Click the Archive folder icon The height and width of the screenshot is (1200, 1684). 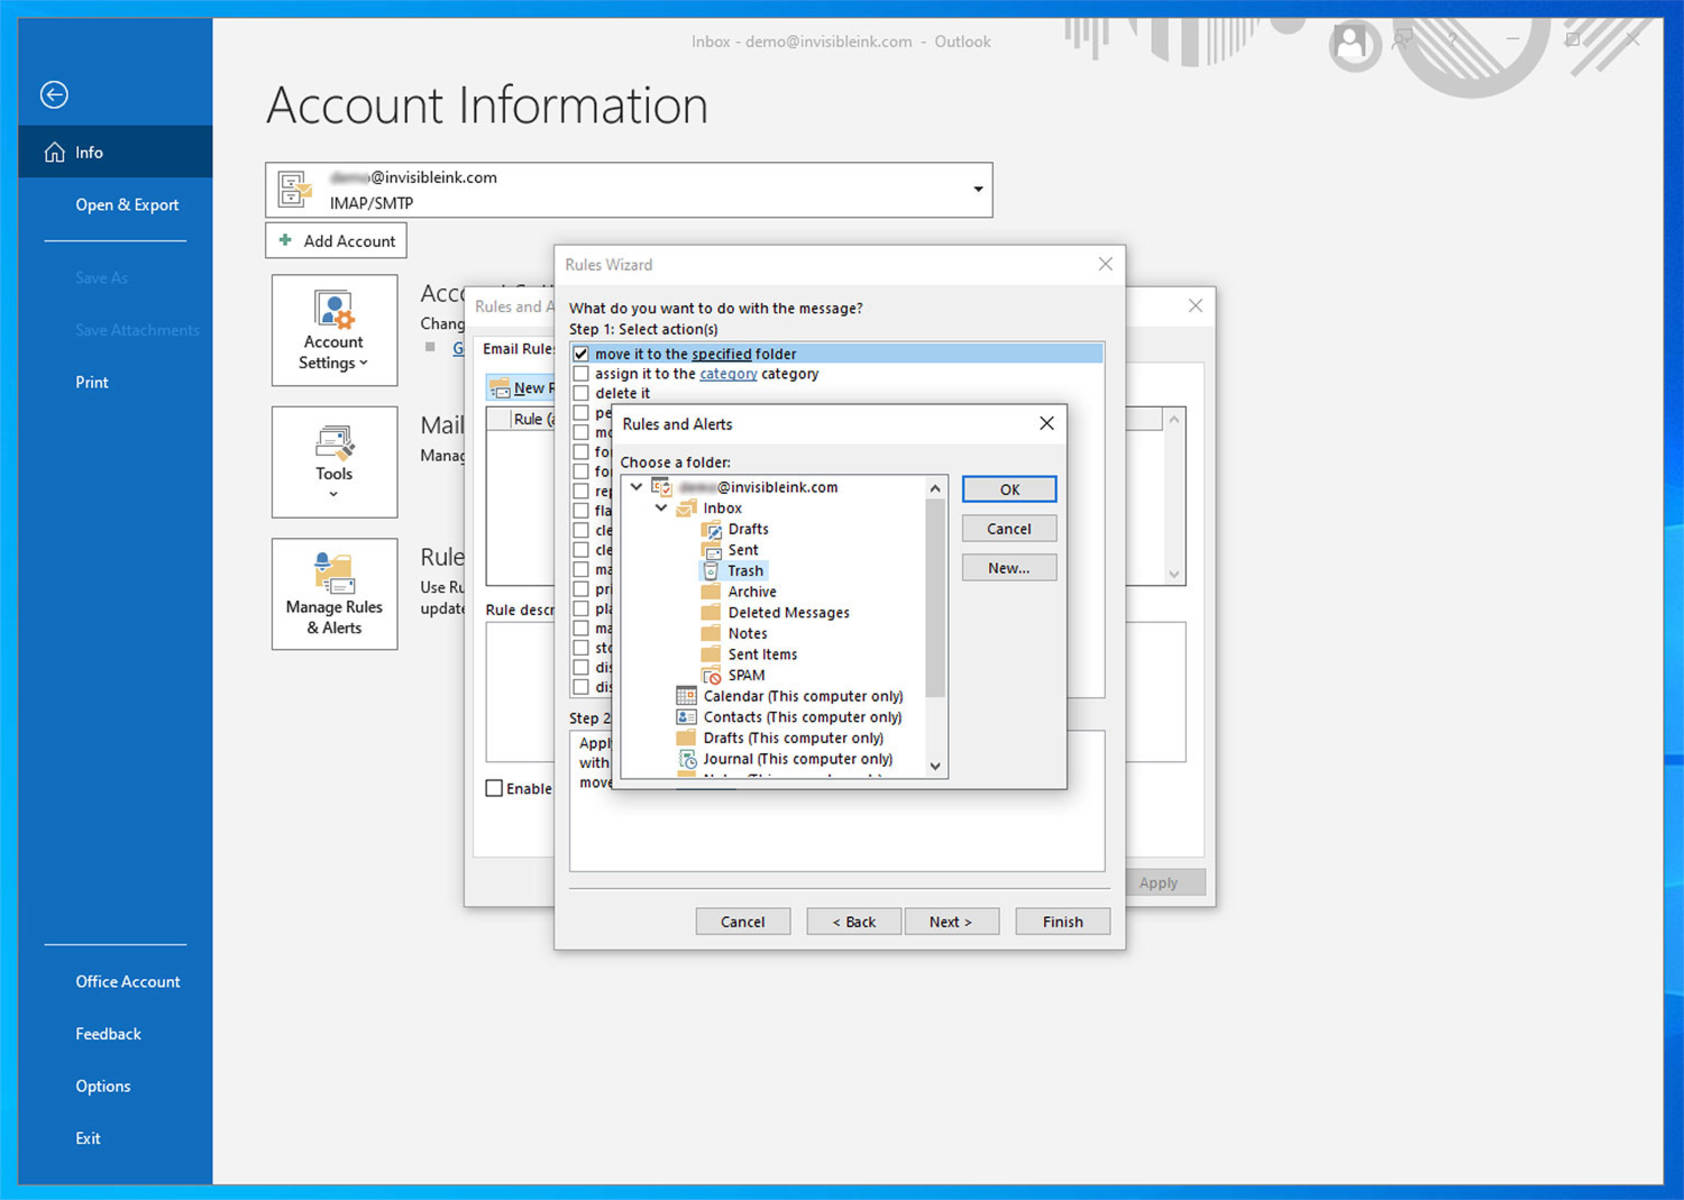coord(711,591)
